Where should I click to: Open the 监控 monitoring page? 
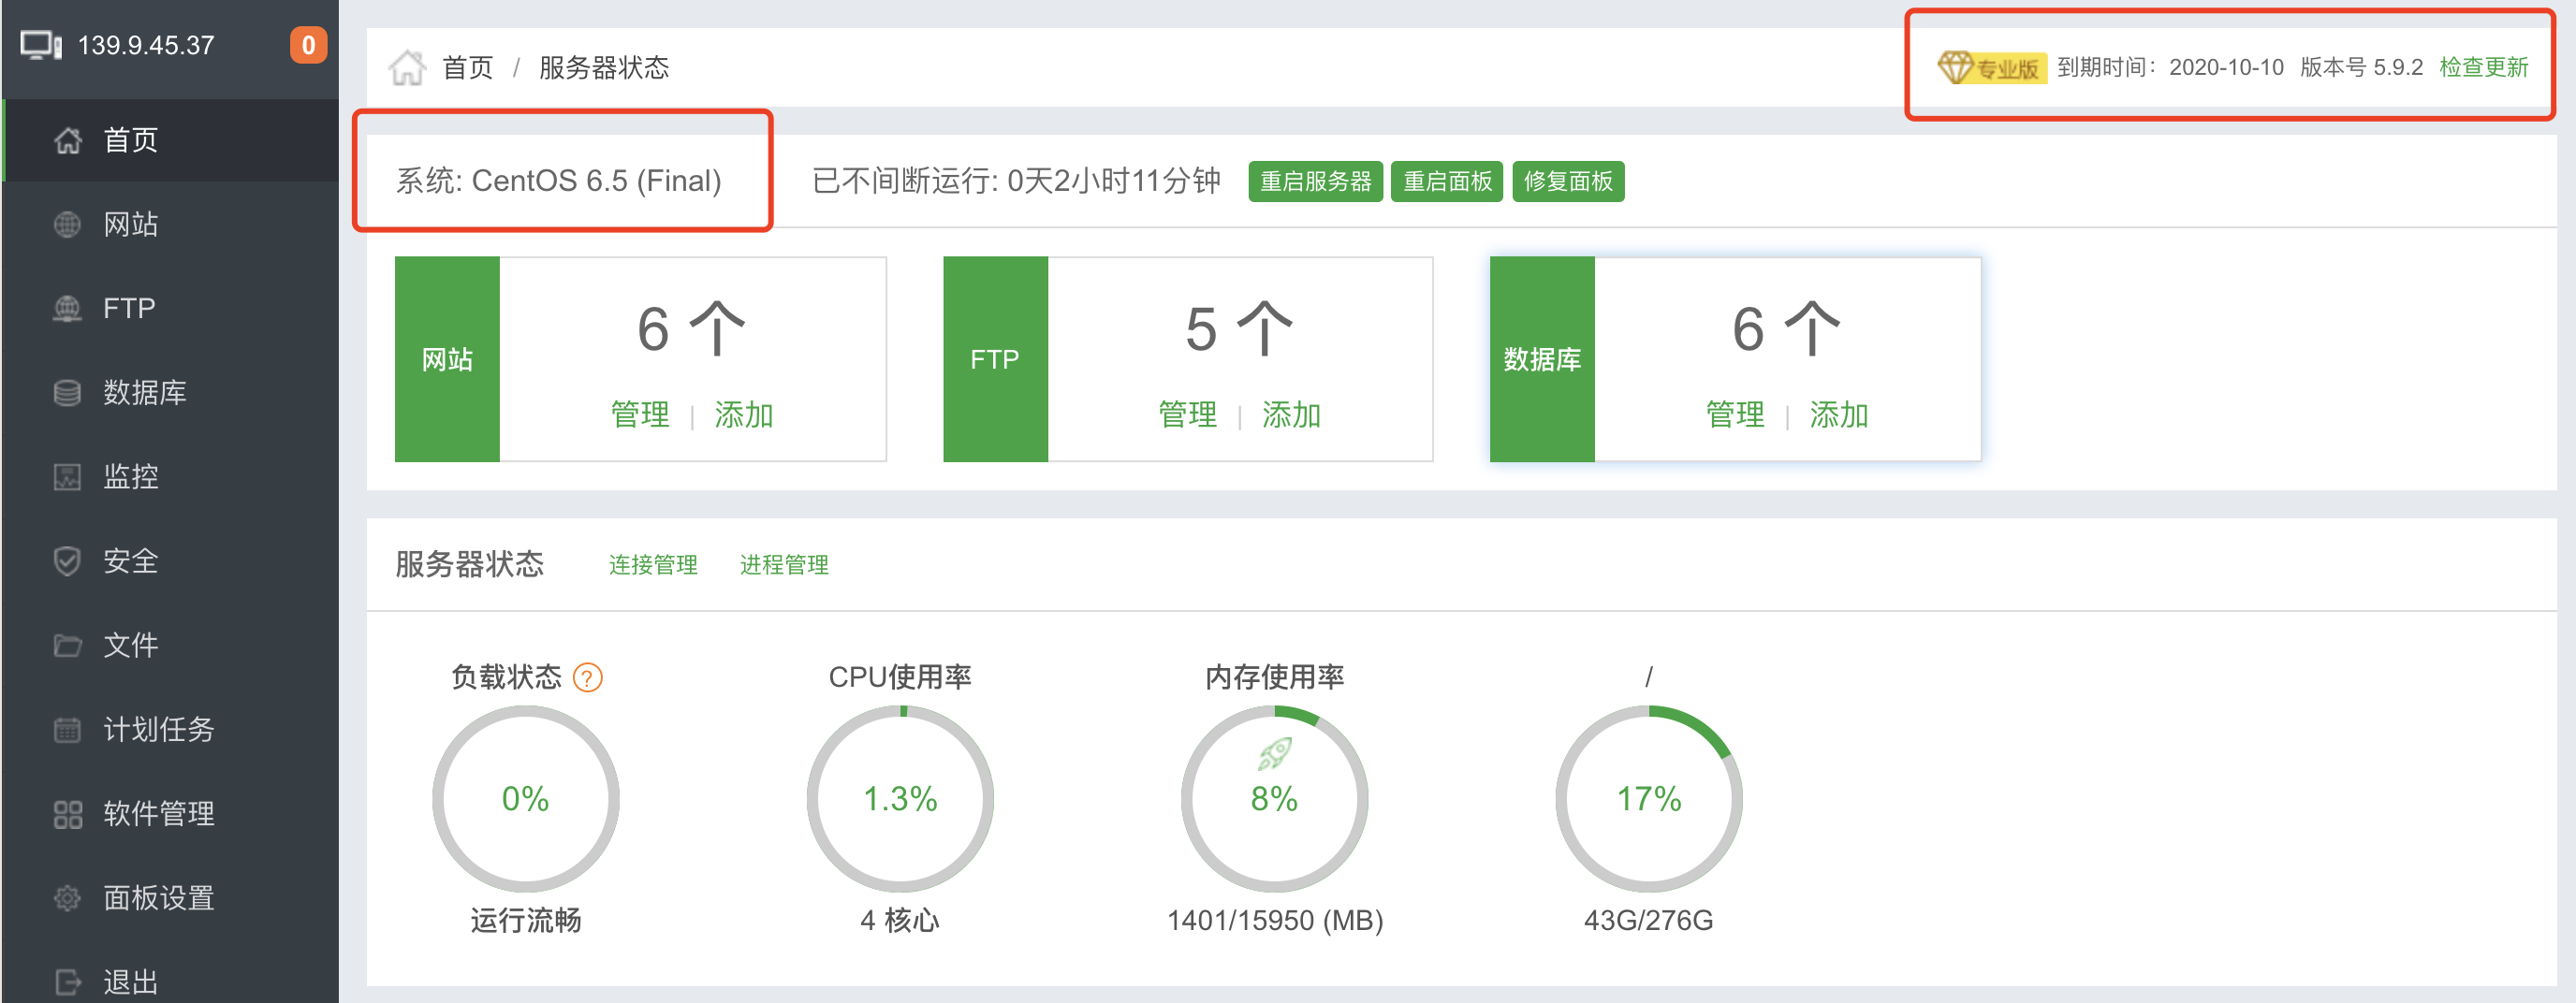point(130,477)
